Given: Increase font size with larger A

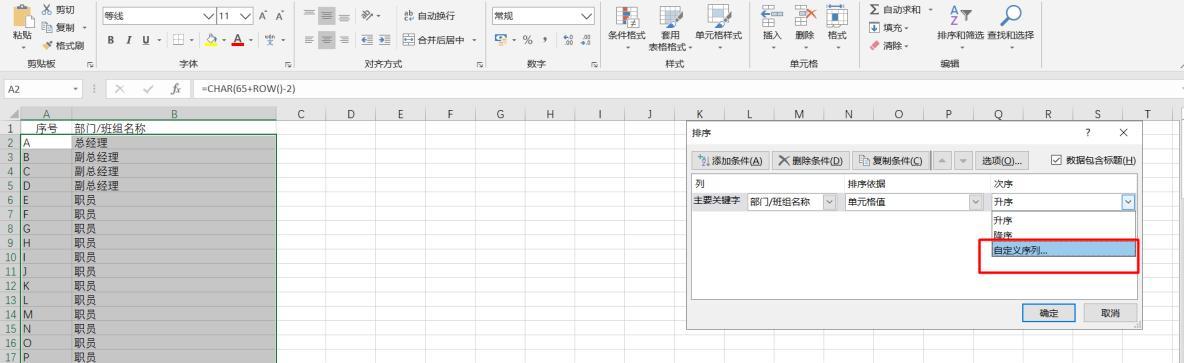Looking at the screenshot, I should coord(263,16).
